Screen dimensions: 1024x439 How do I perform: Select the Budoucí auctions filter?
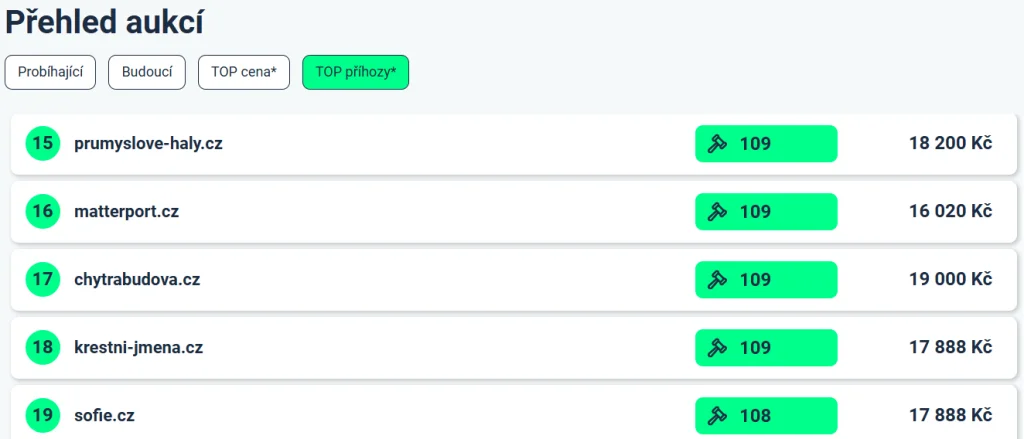tap(147, 72)
